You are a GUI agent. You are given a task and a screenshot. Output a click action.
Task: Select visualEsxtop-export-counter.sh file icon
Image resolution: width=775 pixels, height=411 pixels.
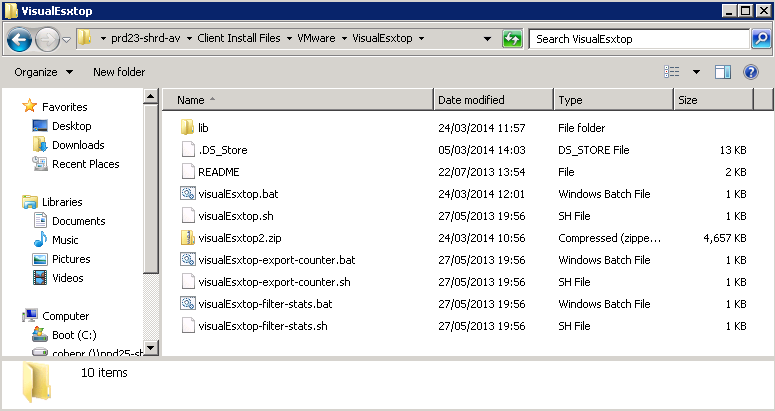[188, 282]
